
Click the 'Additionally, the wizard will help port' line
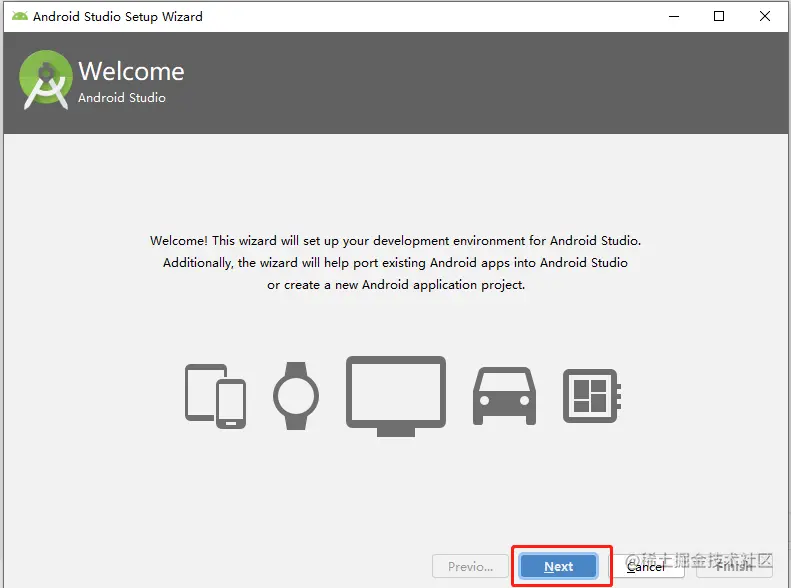[x=395, y=263]
